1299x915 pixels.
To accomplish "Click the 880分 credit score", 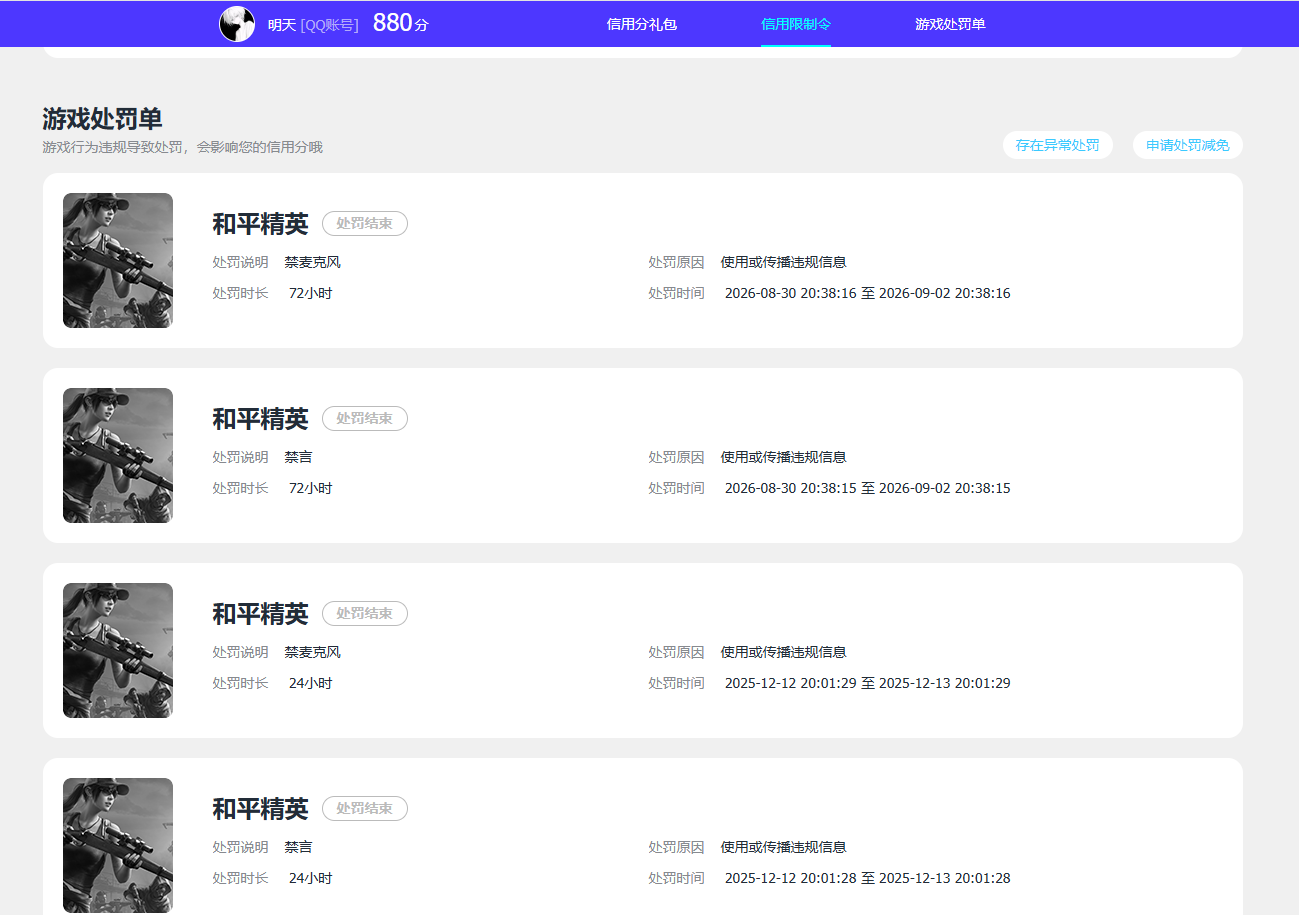I will [400, 23].
